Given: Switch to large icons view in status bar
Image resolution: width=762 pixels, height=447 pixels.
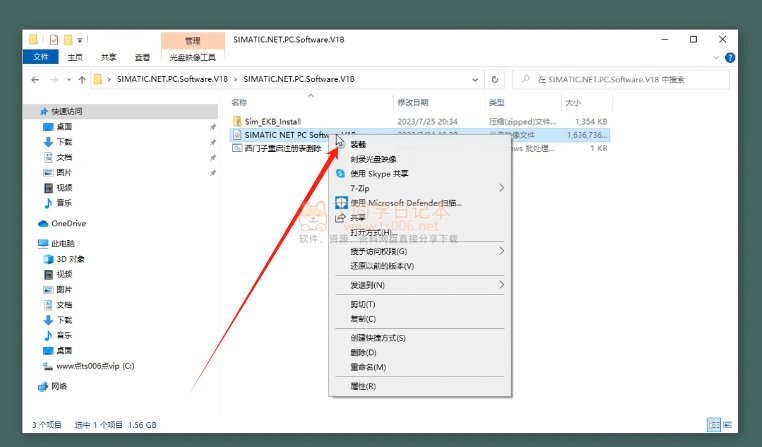Looking at the screenshot, I should tap(727, 425).
